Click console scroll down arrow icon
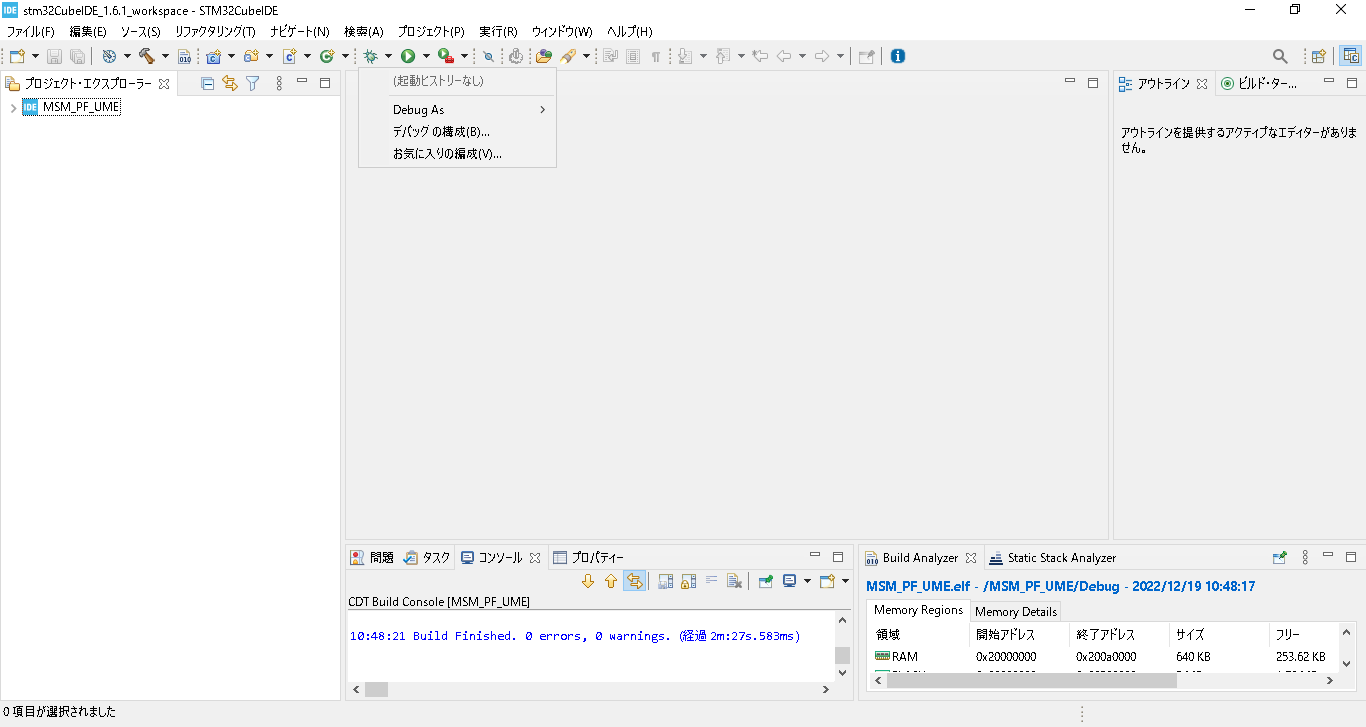This screenshot has height=727, width=1366. [588, 581]
